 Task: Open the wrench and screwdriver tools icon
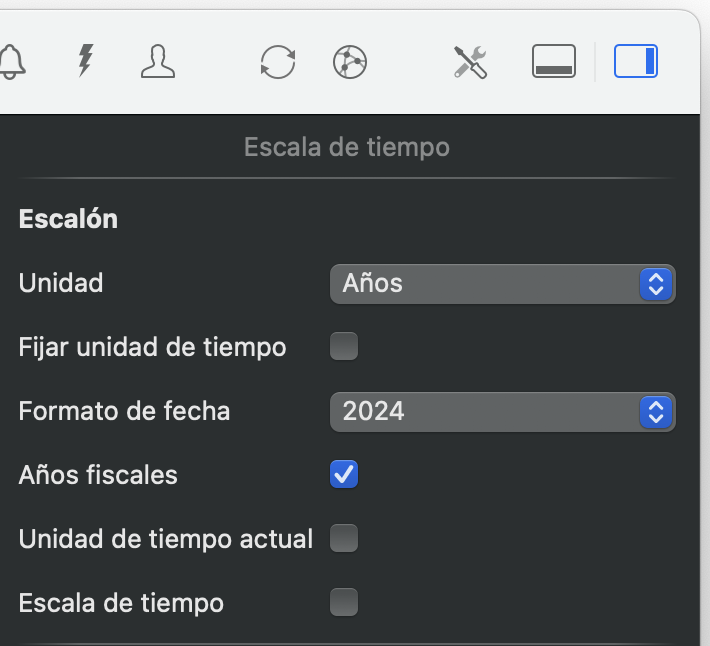470,62
